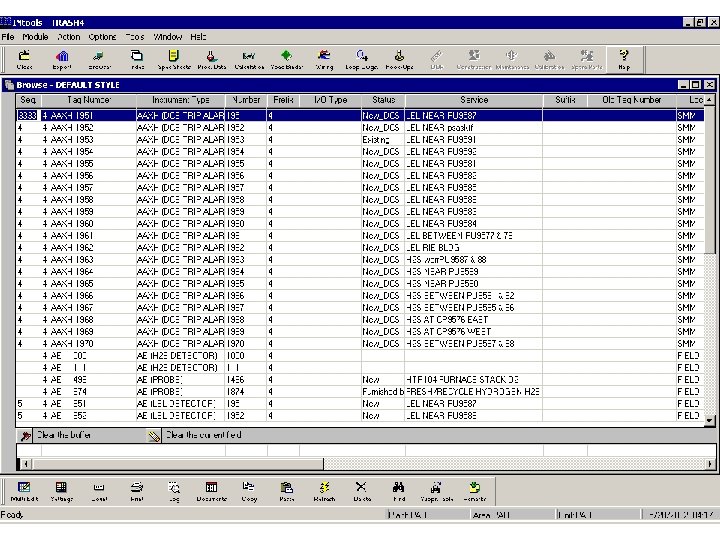Image resolution: width=720 pixels, height=540 pixels.
Task: Click the Close toolbar icon
Action: click(x=24, y=60)
